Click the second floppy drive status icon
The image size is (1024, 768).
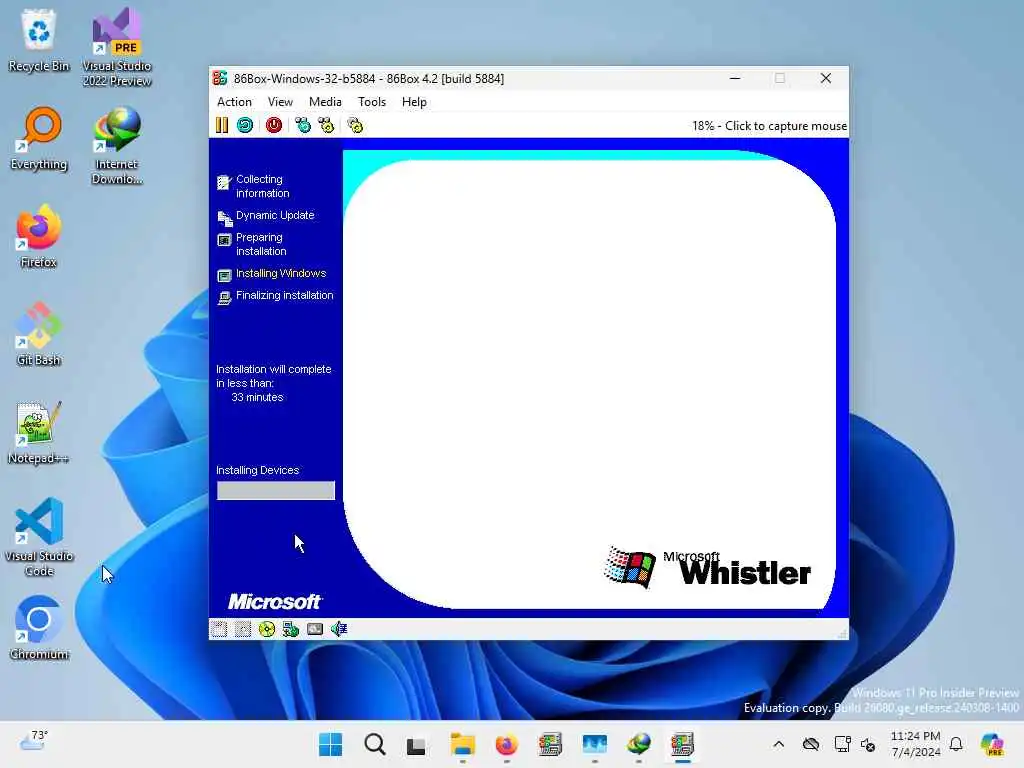coord(243,629)
